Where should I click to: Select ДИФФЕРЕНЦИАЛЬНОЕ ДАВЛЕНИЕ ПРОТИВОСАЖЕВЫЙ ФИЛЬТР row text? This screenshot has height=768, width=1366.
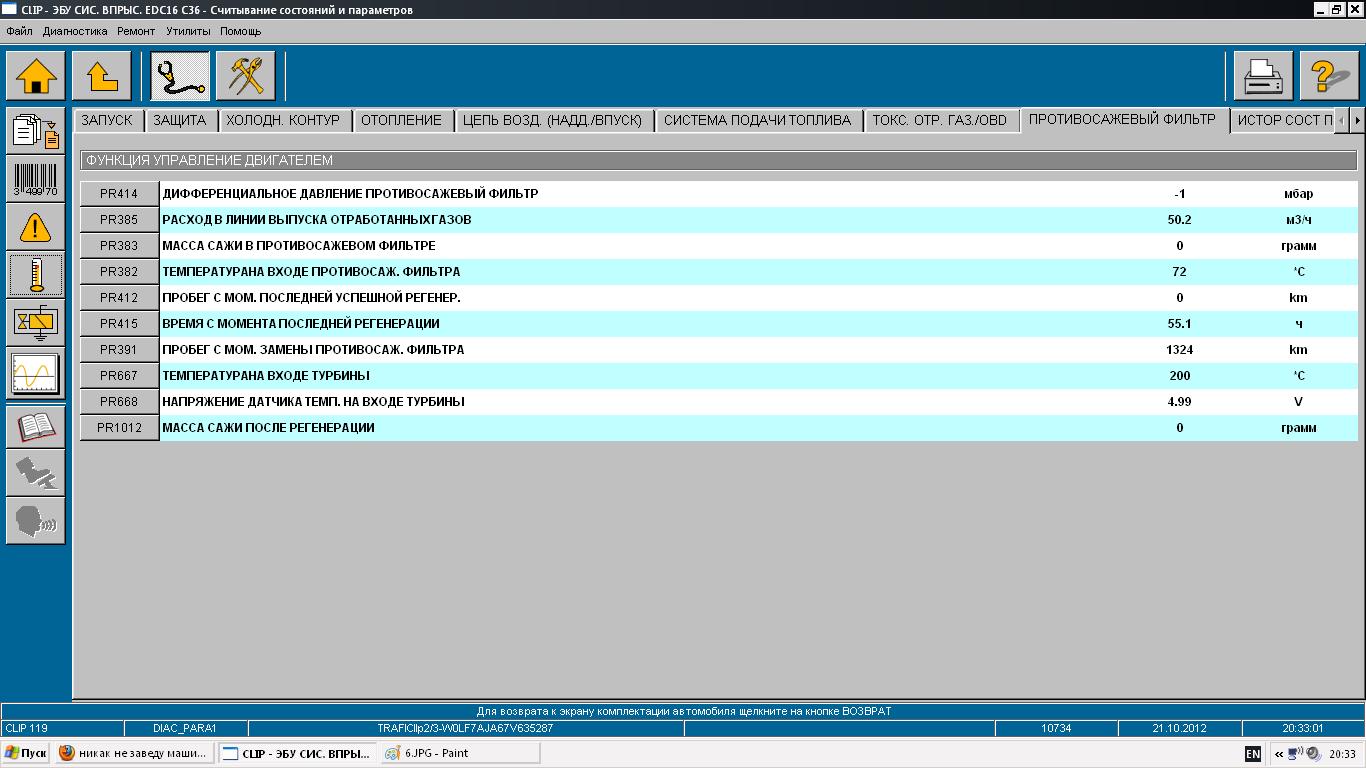(350, 194)
